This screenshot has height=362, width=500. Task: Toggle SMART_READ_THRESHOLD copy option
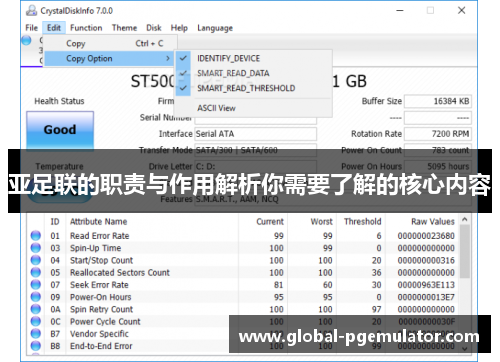click(x=253, y=88)
